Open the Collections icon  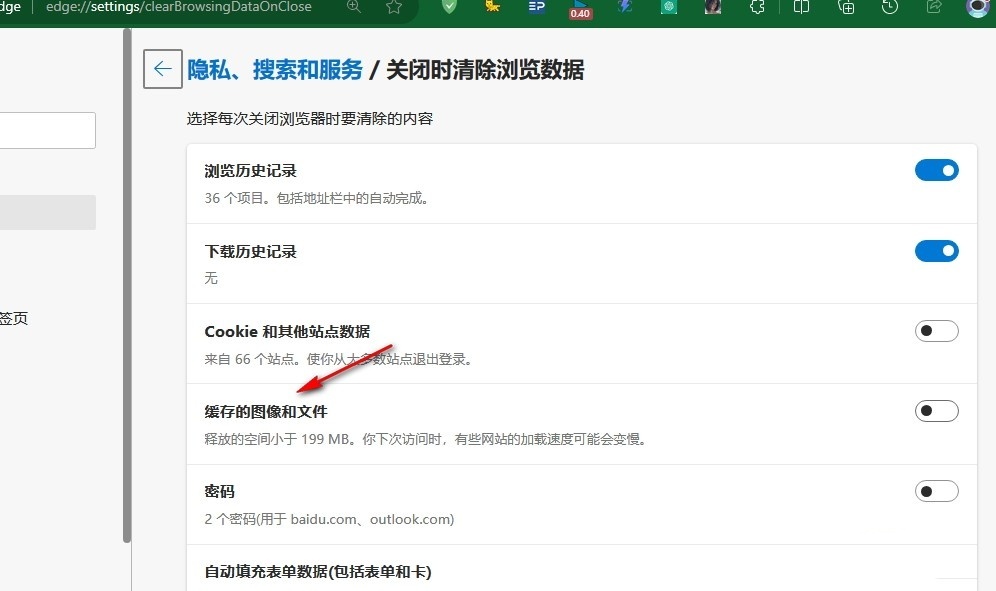tap(846, 7)
